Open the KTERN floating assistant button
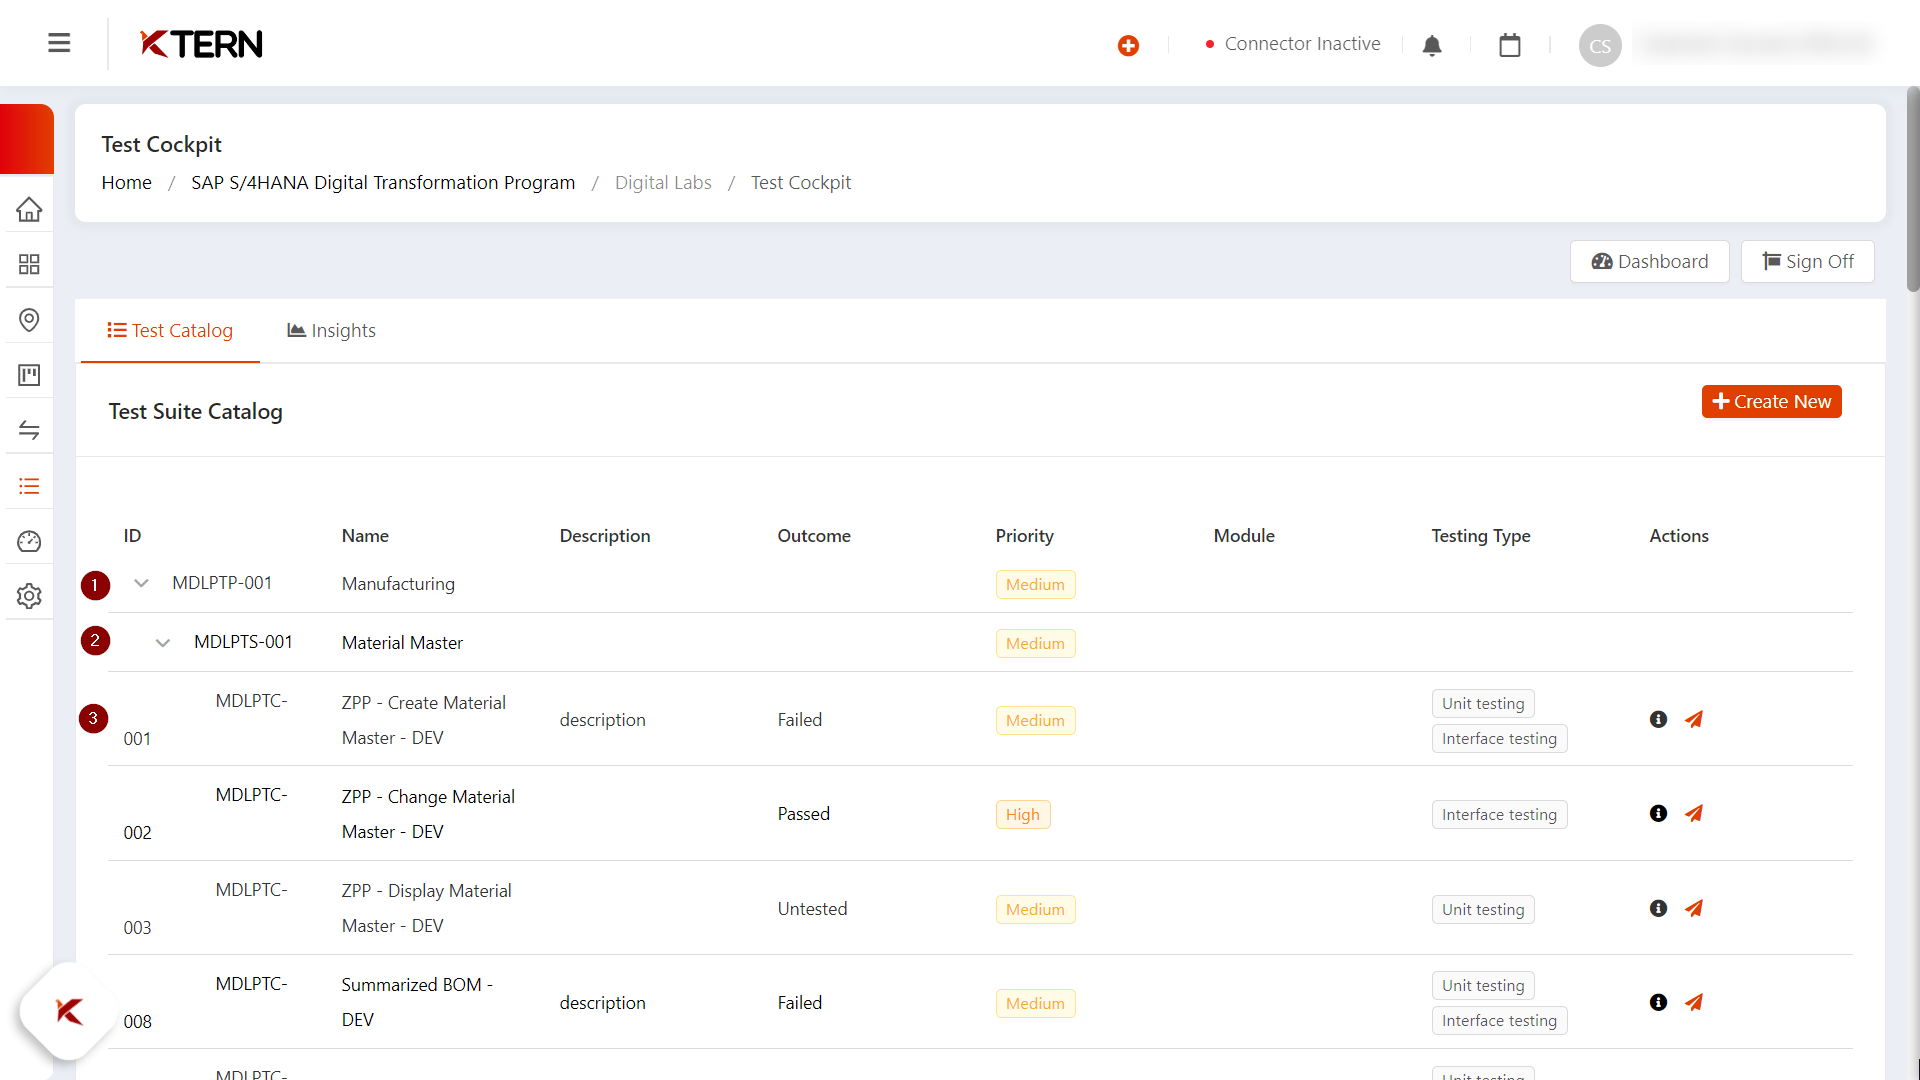This screenshot has width=1920, height=1080. pos(68,1011)
